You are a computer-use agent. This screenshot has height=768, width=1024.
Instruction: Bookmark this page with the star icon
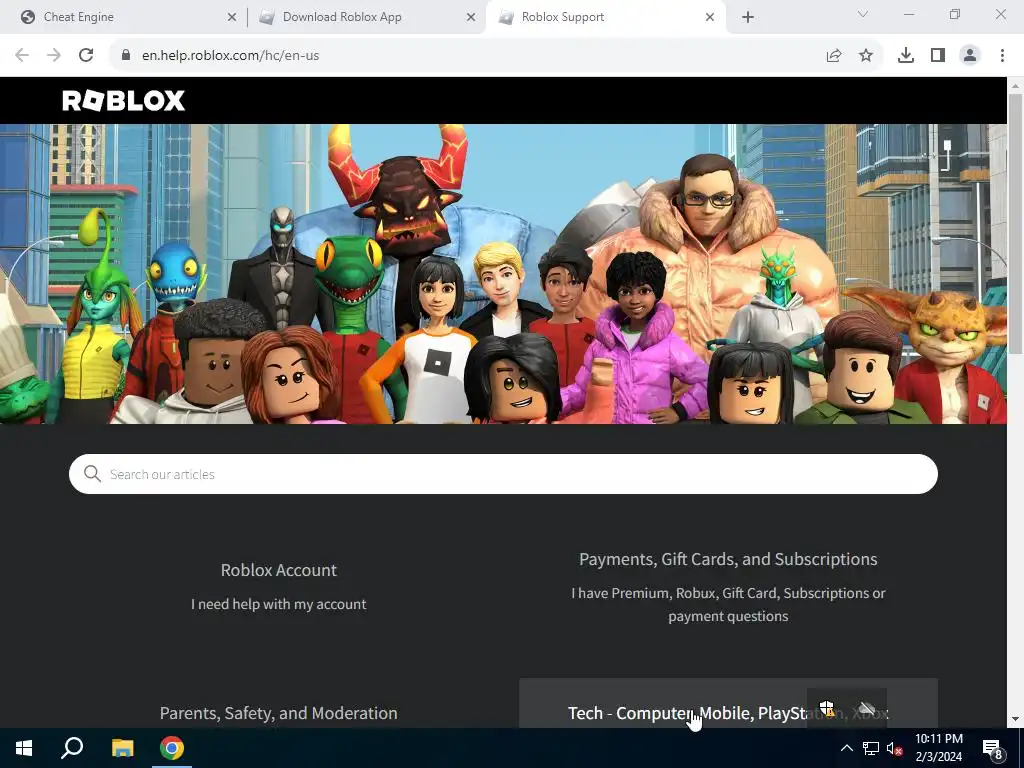tap(866, 56)
